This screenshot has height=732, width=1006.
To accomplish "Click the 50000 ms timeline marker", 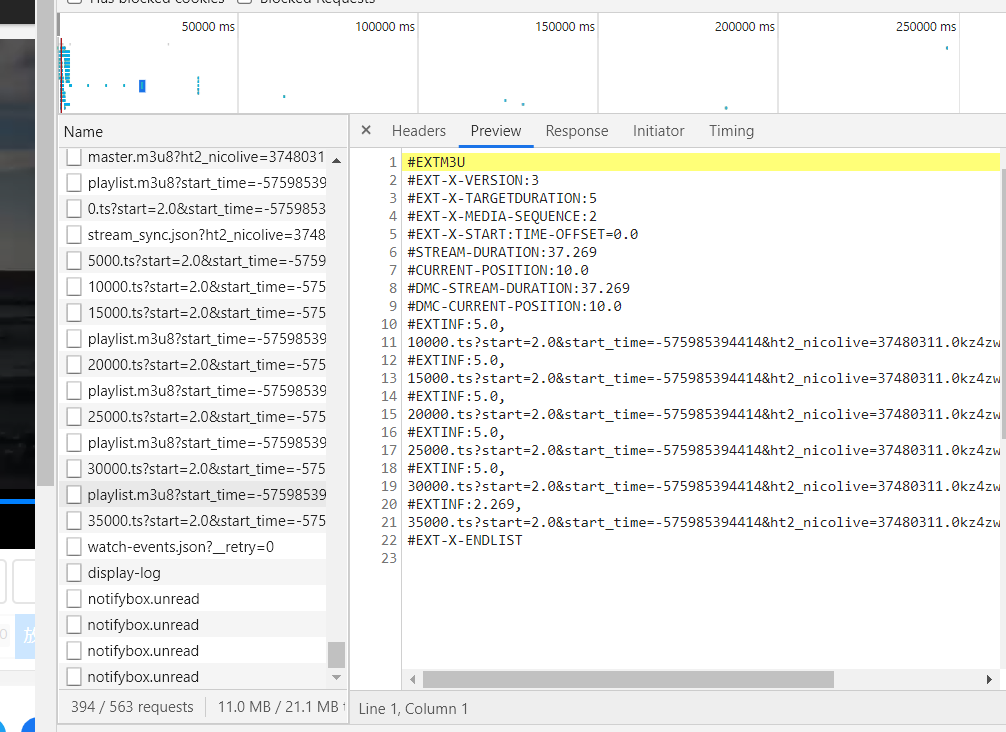I will 208,27.
